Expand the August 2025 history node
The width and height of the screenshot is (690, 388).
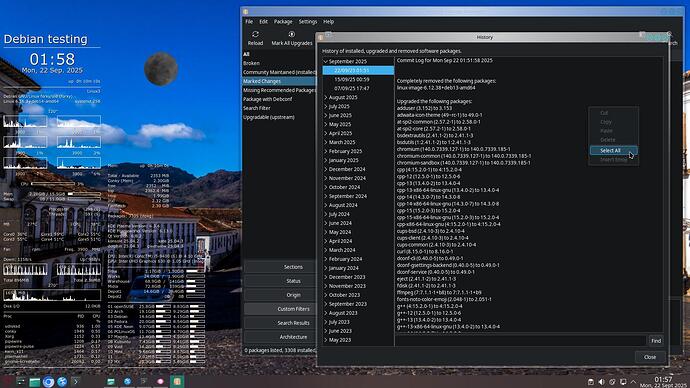click(326, 97)
